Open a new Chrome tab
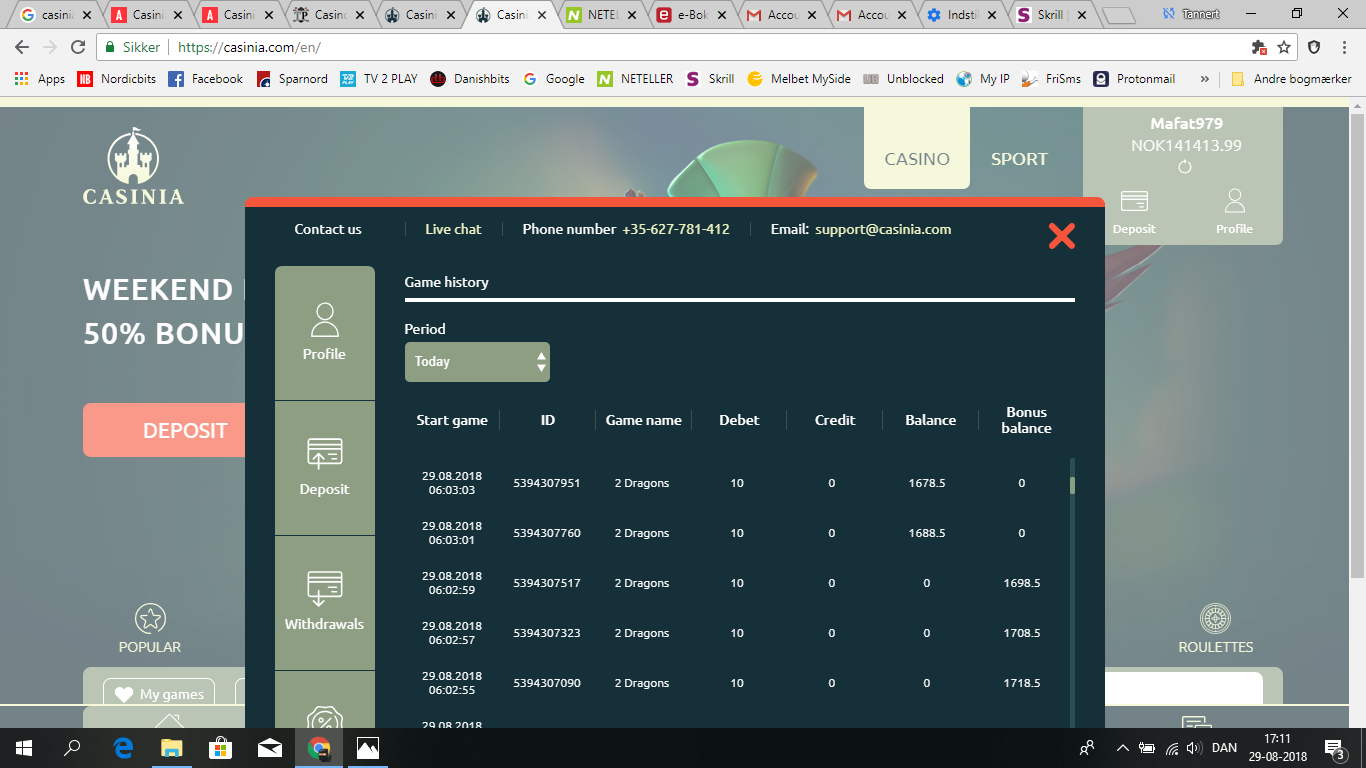This screenshot has width=1366, height=768. click(1120, 16)
